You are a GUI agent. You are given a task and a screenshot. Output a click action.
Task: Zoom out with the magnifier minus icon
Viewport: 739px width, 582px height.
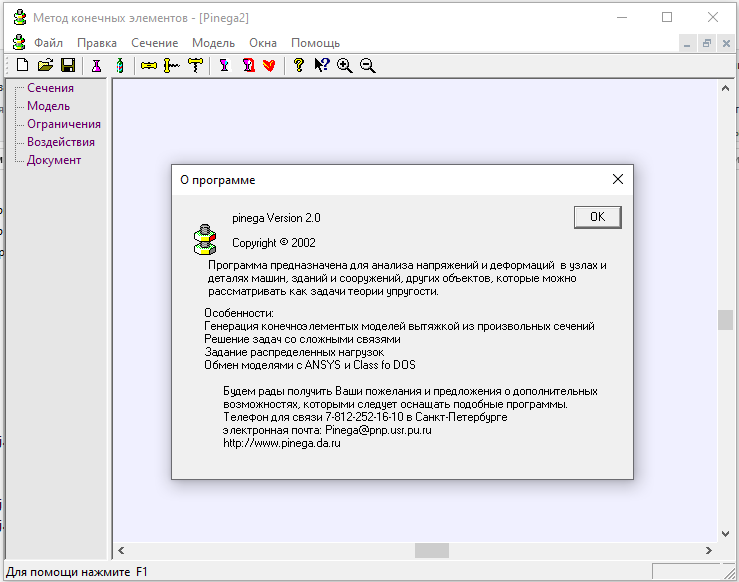368,65
